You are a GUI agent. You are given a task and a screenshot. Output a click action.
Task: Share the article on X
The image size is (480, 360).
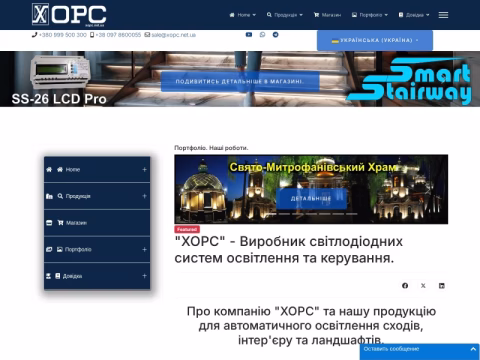[x=423, y=286]
